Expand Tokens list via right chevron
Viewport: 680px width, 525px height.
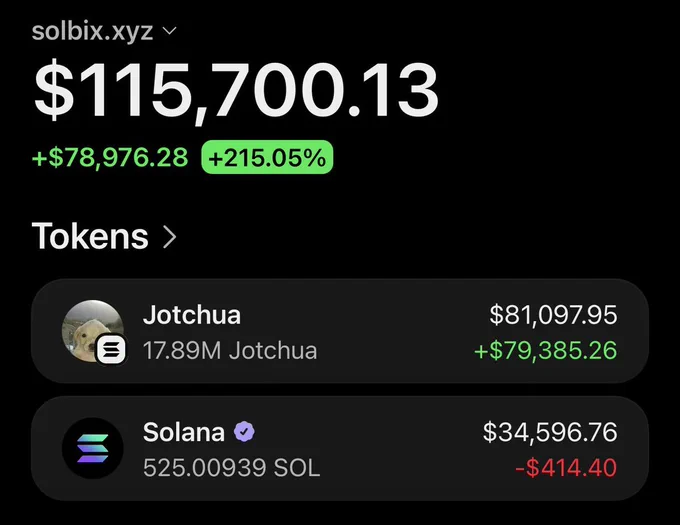click(169, 237)
